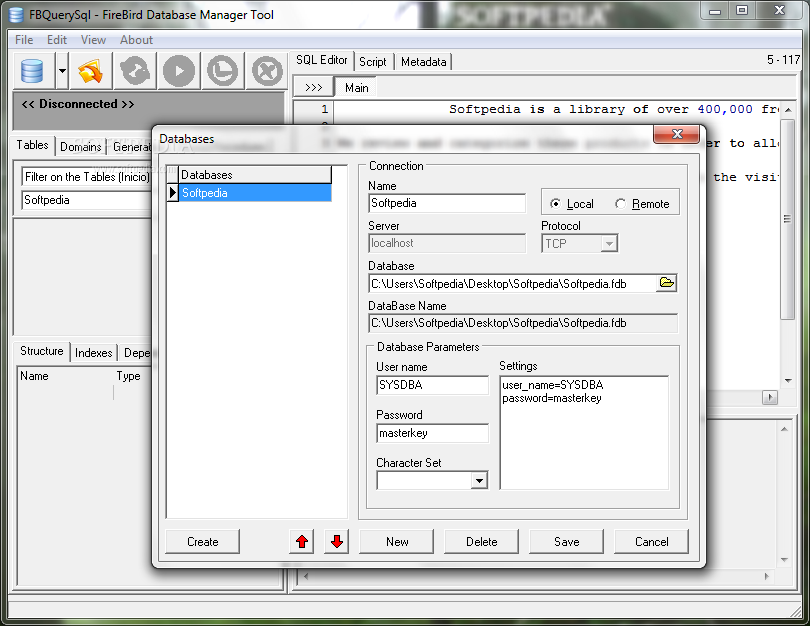Open the Protocol TCP dropdown

(x=610, y=243)
